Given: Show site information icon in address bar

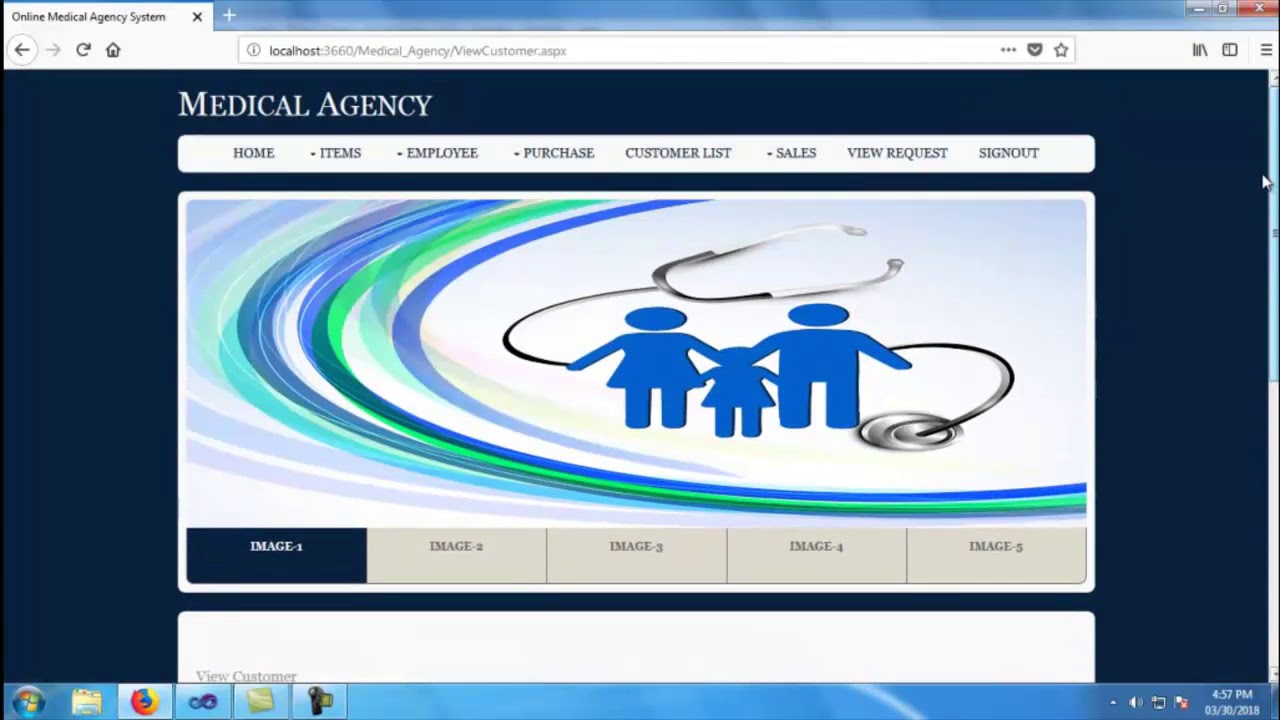Looking at the screenshot, I should [x=253, y=50].
